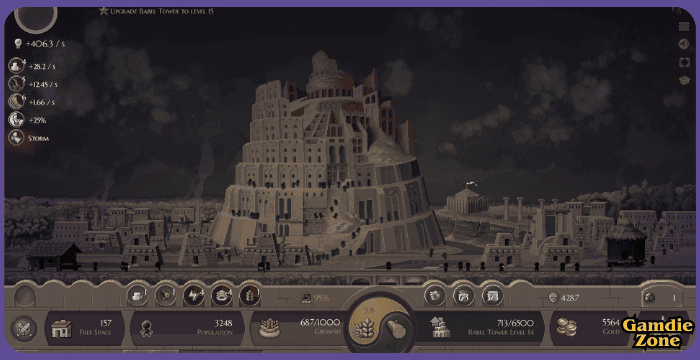Click the 'Storm' label
This screenshot has height=360, width=700.
pos(38,138)
